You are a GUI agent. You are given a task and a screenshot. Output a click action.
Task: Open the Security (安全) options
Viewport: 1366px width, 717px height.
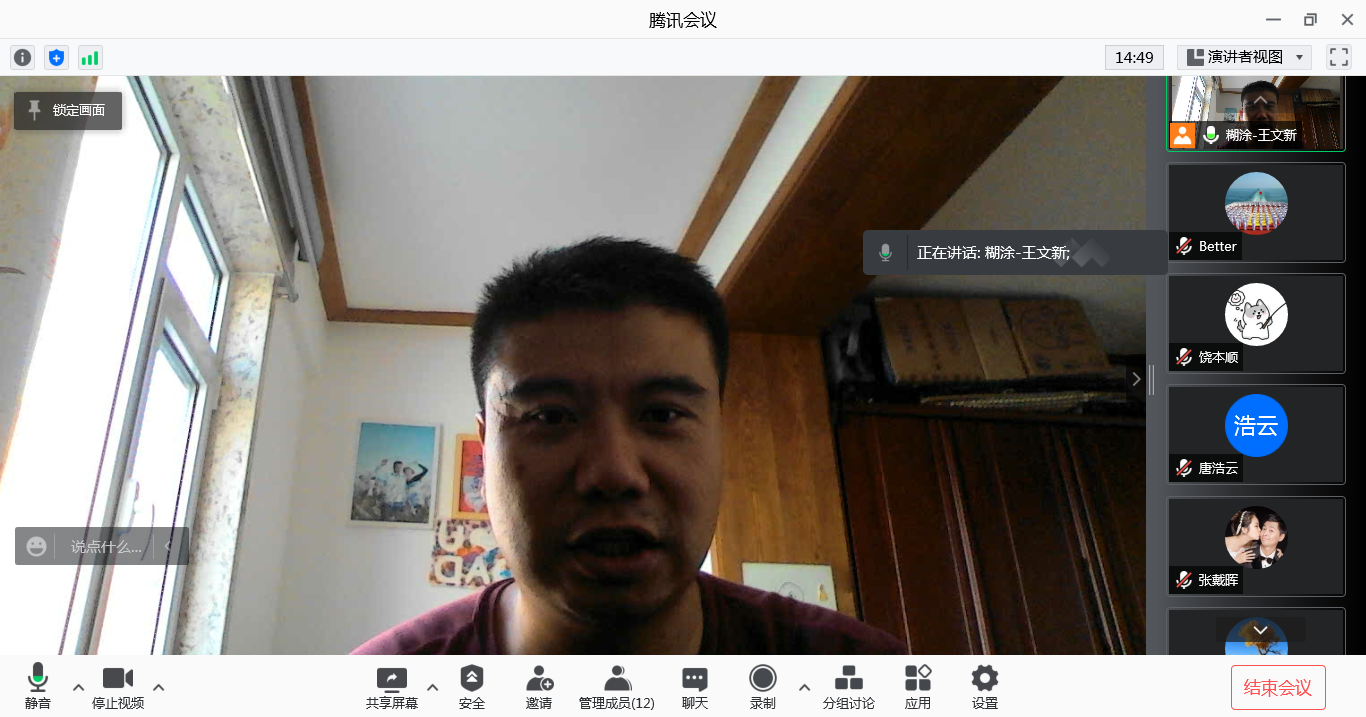click(x=472, y=686)
